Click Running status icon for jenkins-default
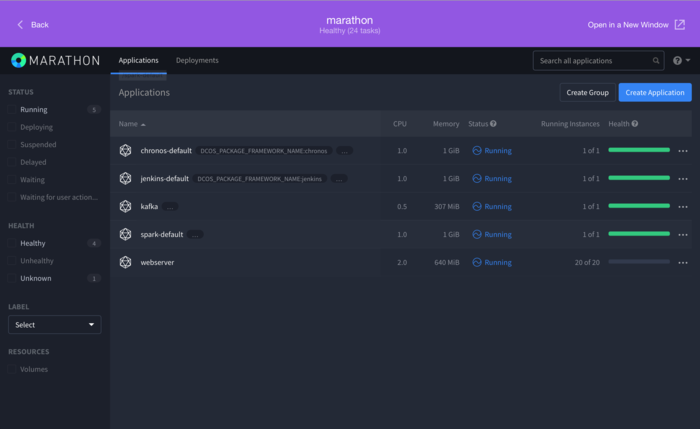The height and width of the screenshot is (429, 700). point(477,179)
